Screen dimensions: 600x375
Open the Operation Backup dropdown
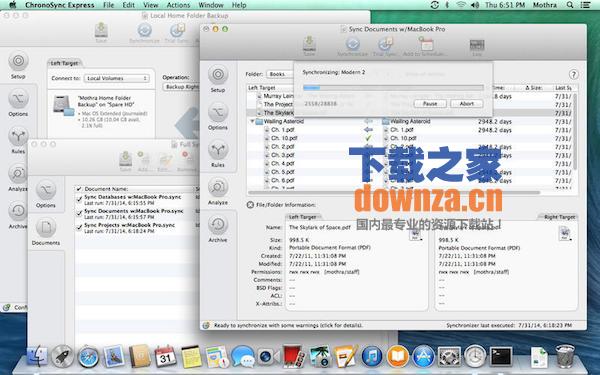point(182,87)
